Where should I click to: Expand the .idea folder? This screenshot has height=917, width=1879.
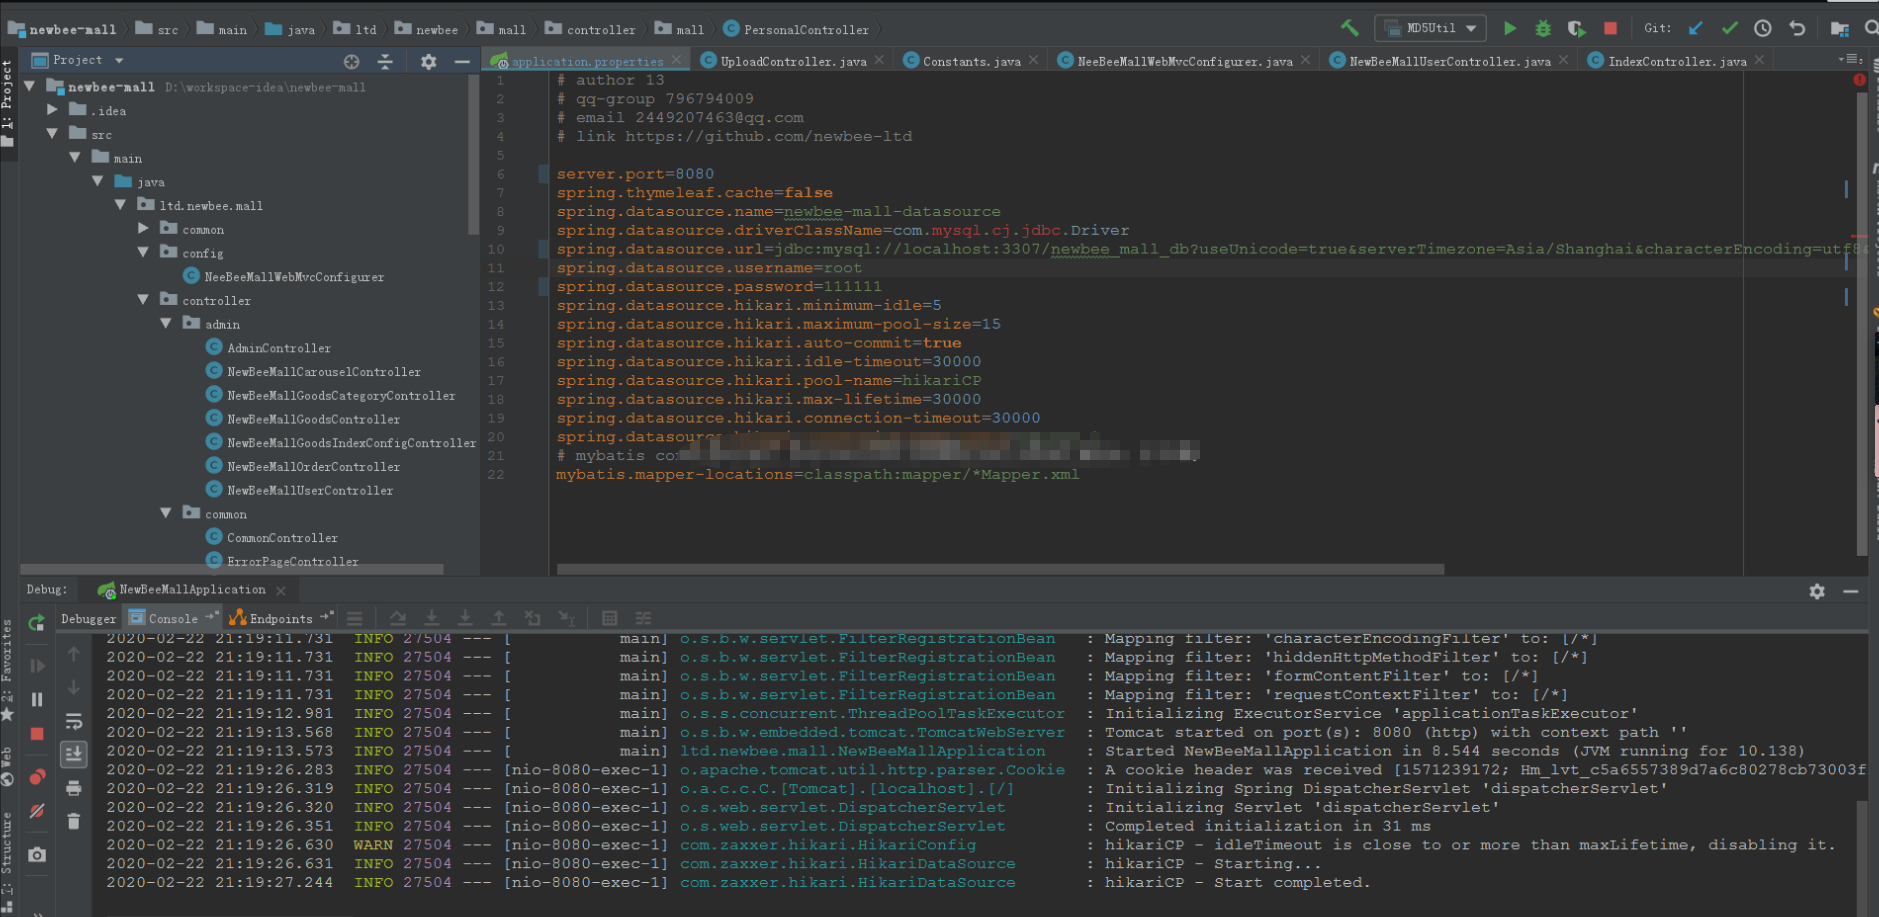52,110
